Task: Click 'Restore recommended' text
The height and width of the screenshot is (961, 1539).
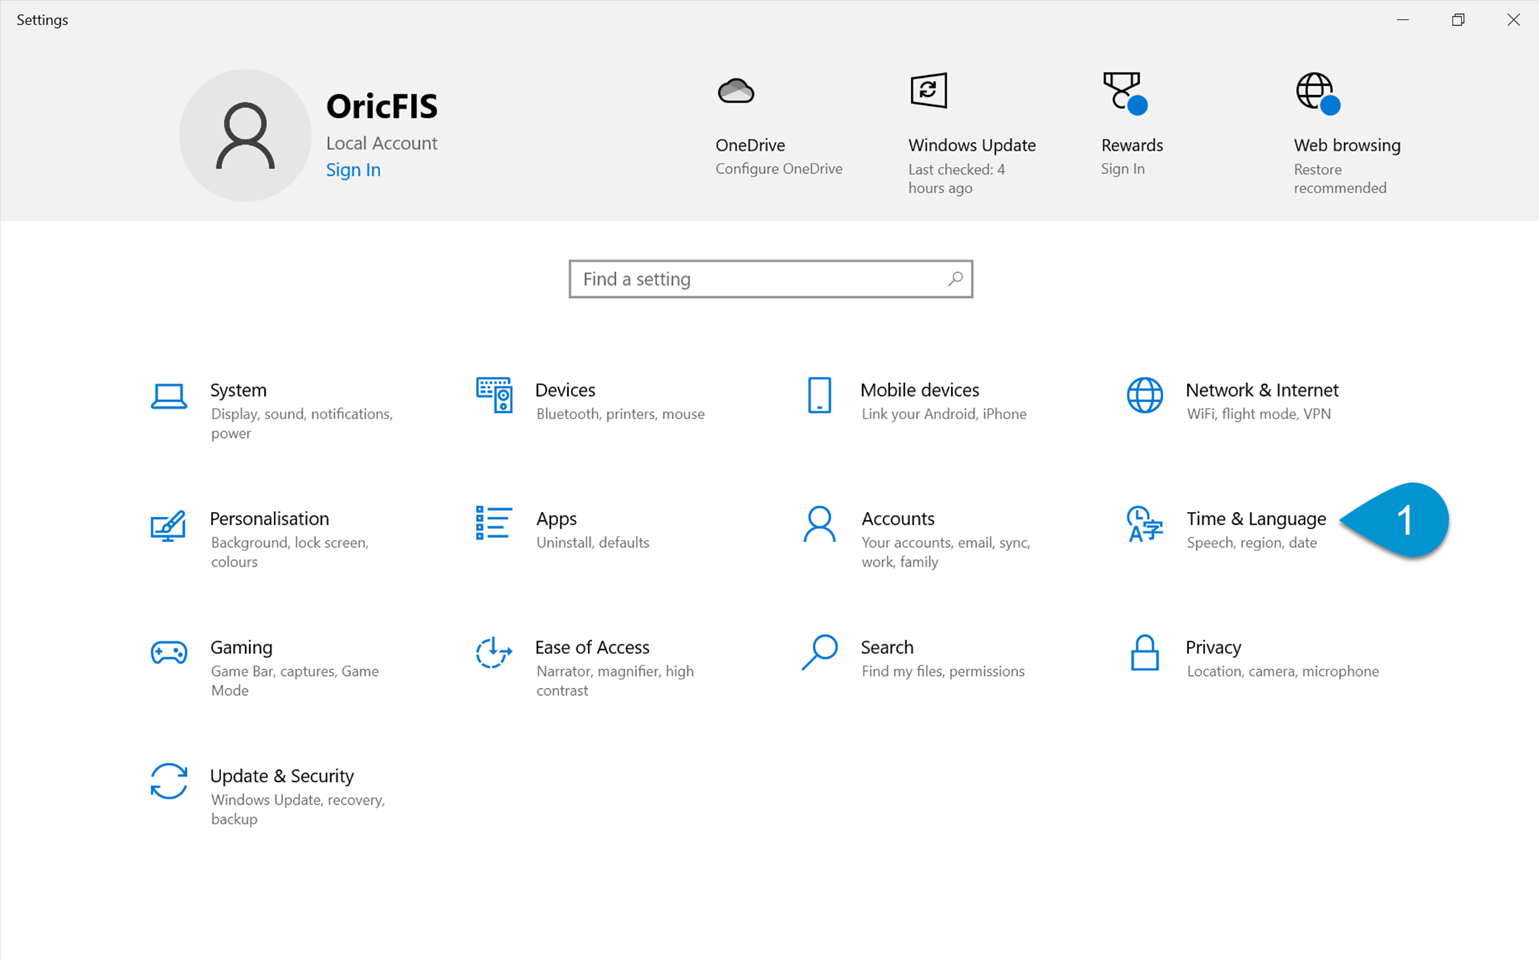Action: [x=1340, y=178]
